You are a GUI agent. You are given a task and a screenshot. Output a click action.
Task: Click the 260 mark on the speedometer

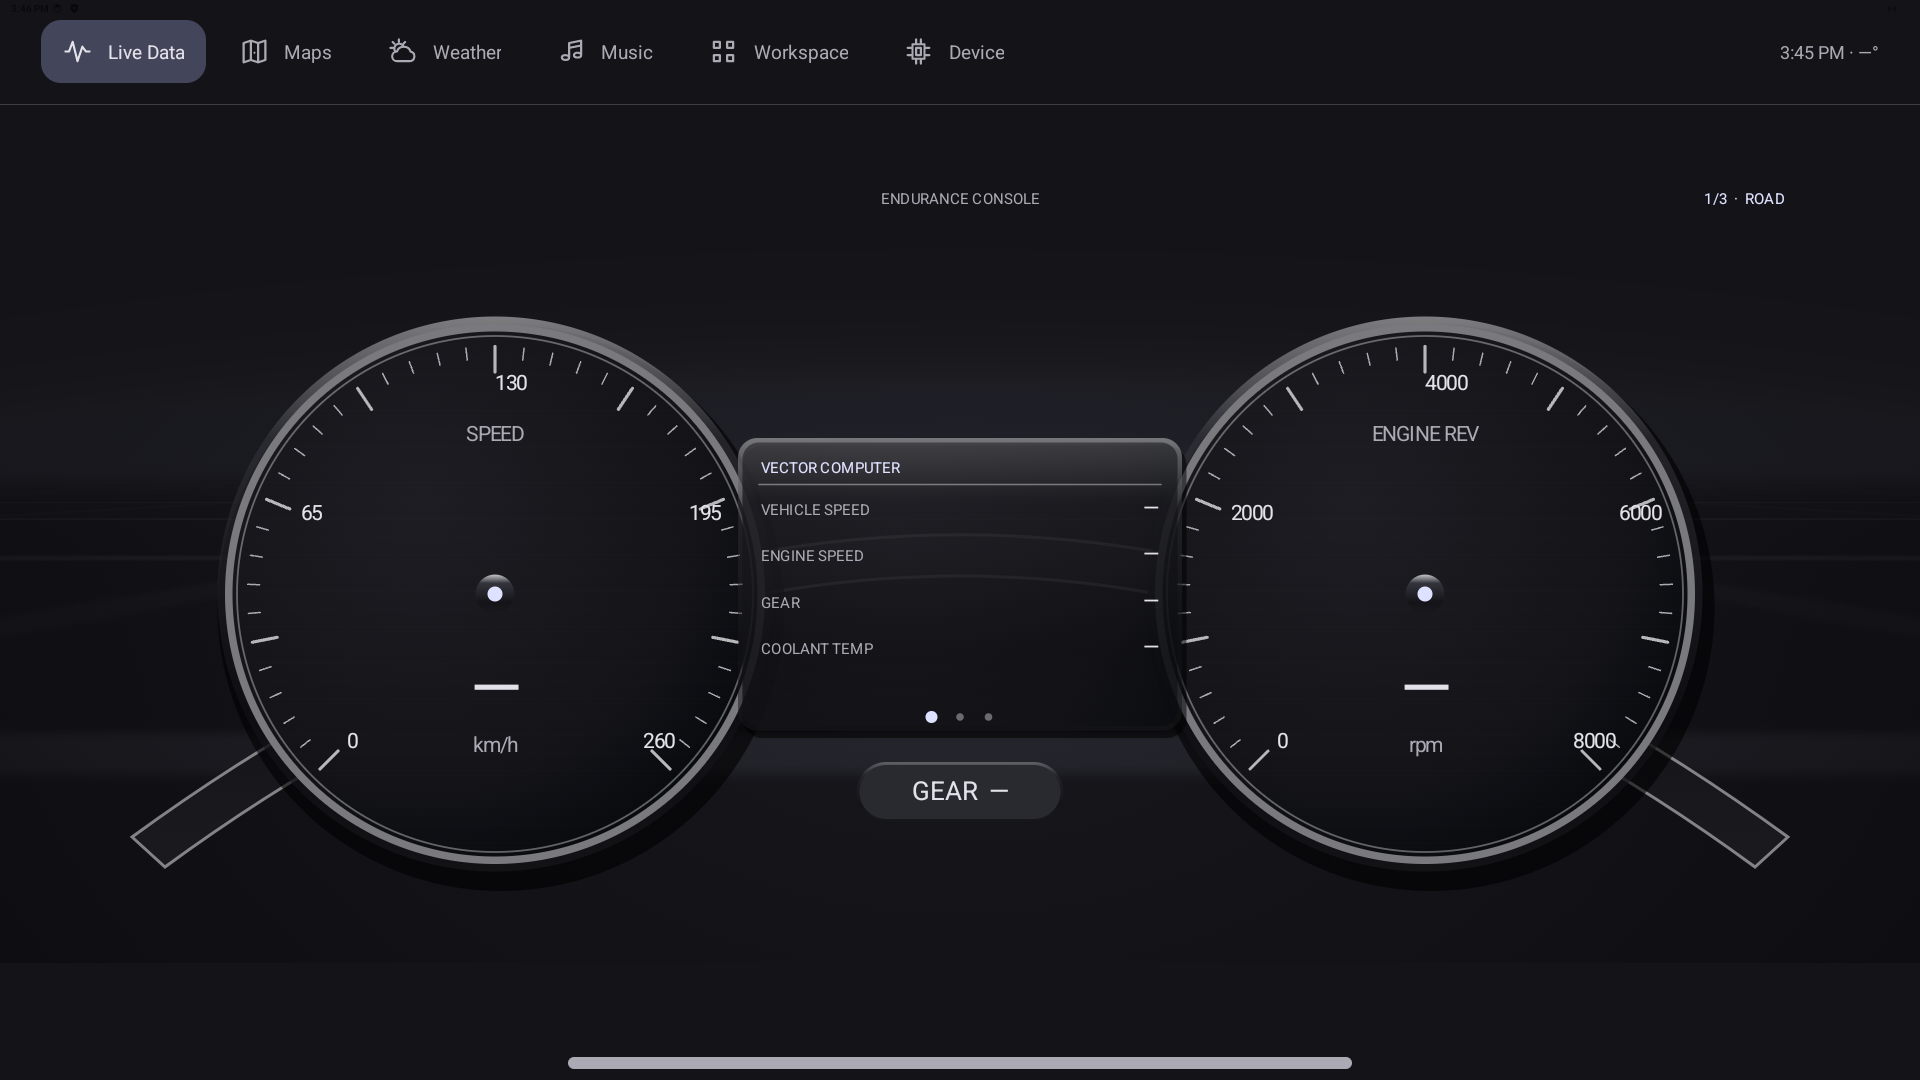[659, 741]
